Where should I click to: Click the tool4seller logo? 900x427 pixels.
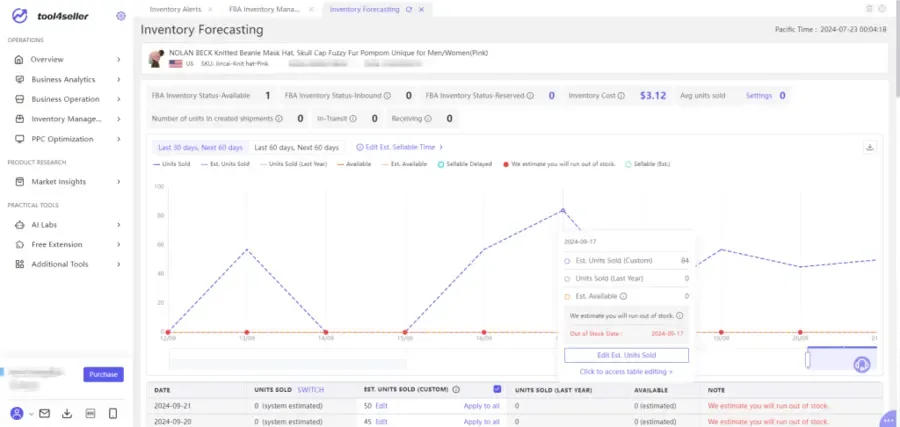(x=51, y=16)
